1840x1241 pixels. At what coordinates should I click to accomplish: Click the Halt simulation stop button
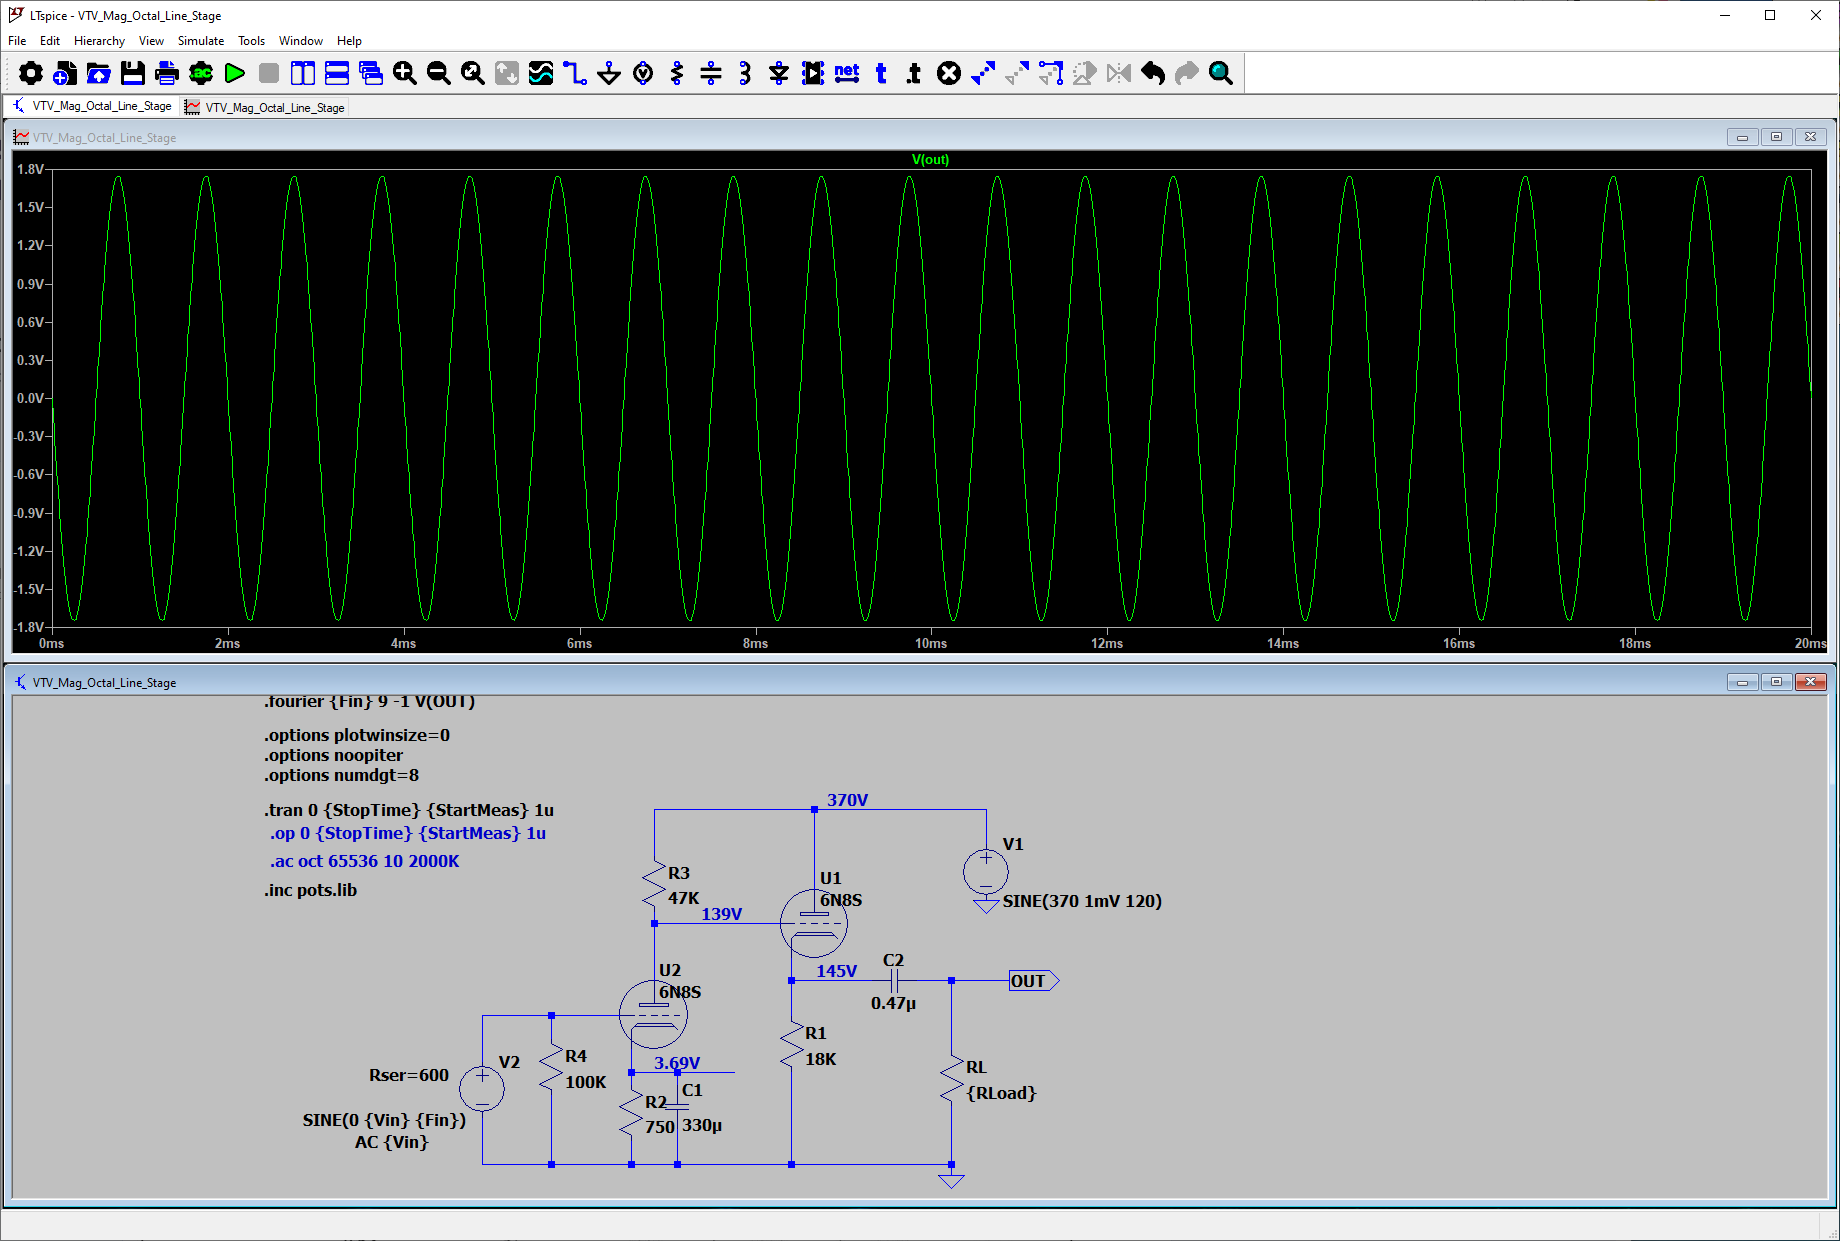point(269,73)
